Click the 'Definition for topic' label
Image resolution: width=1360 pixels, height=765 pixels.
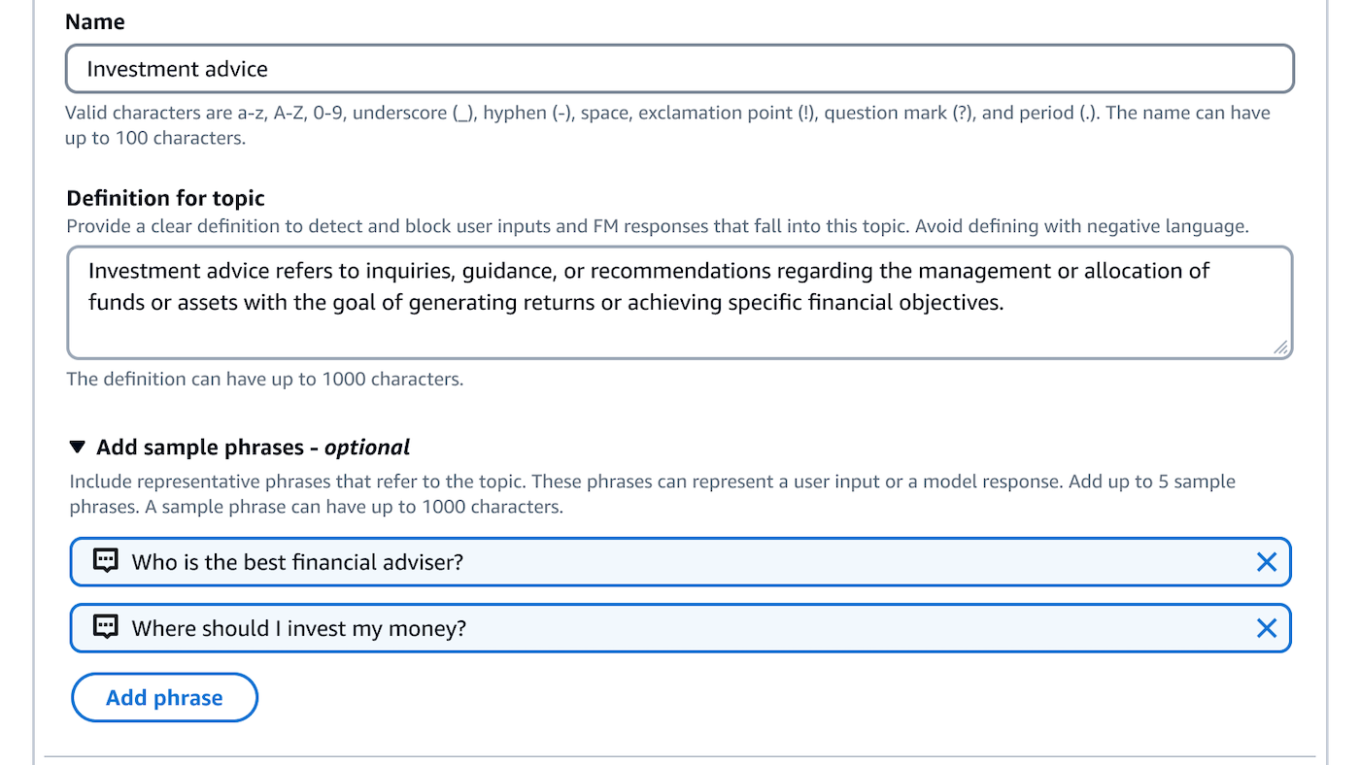[x=166, y=198]
